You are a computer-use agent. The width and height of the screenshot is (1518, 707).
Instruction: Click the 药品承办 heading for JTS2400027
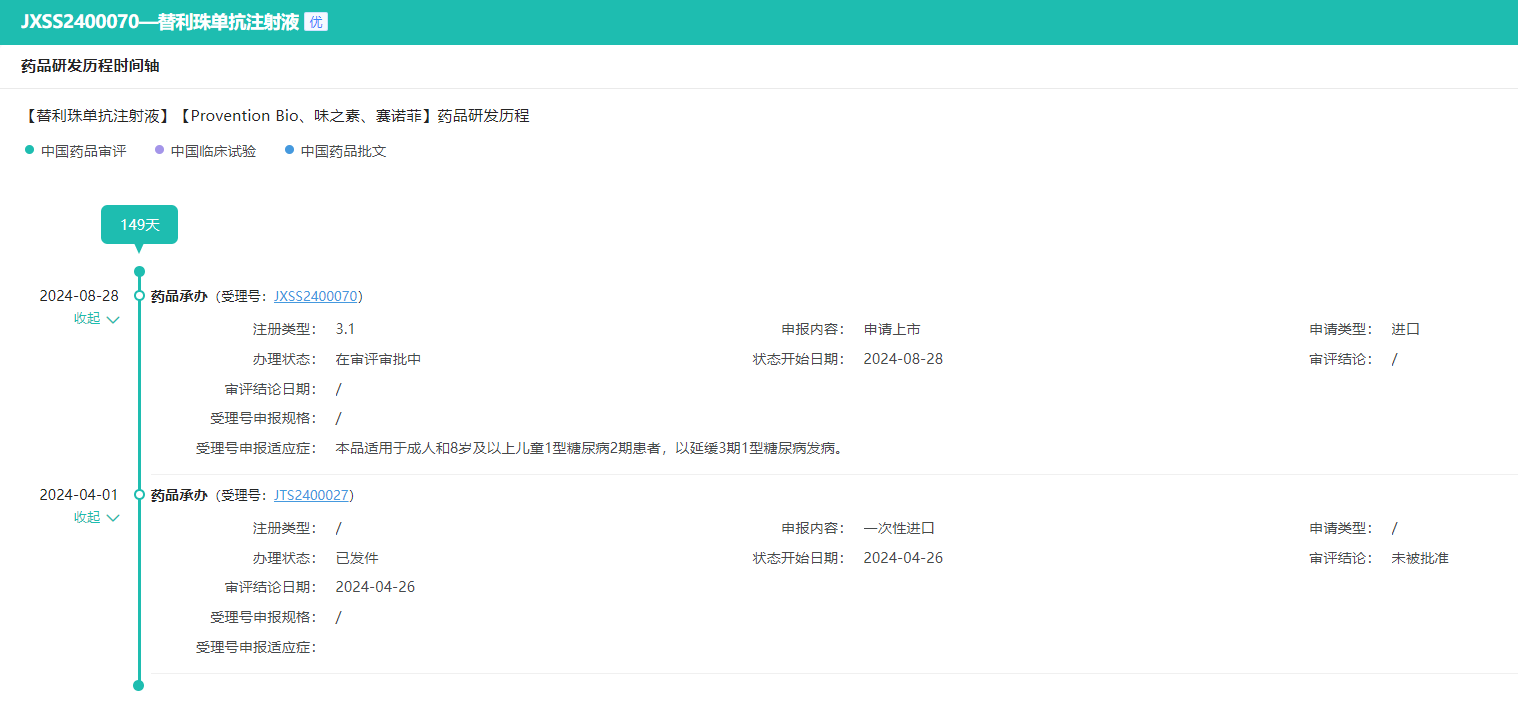pyautogui.click(x=179, y=495)
